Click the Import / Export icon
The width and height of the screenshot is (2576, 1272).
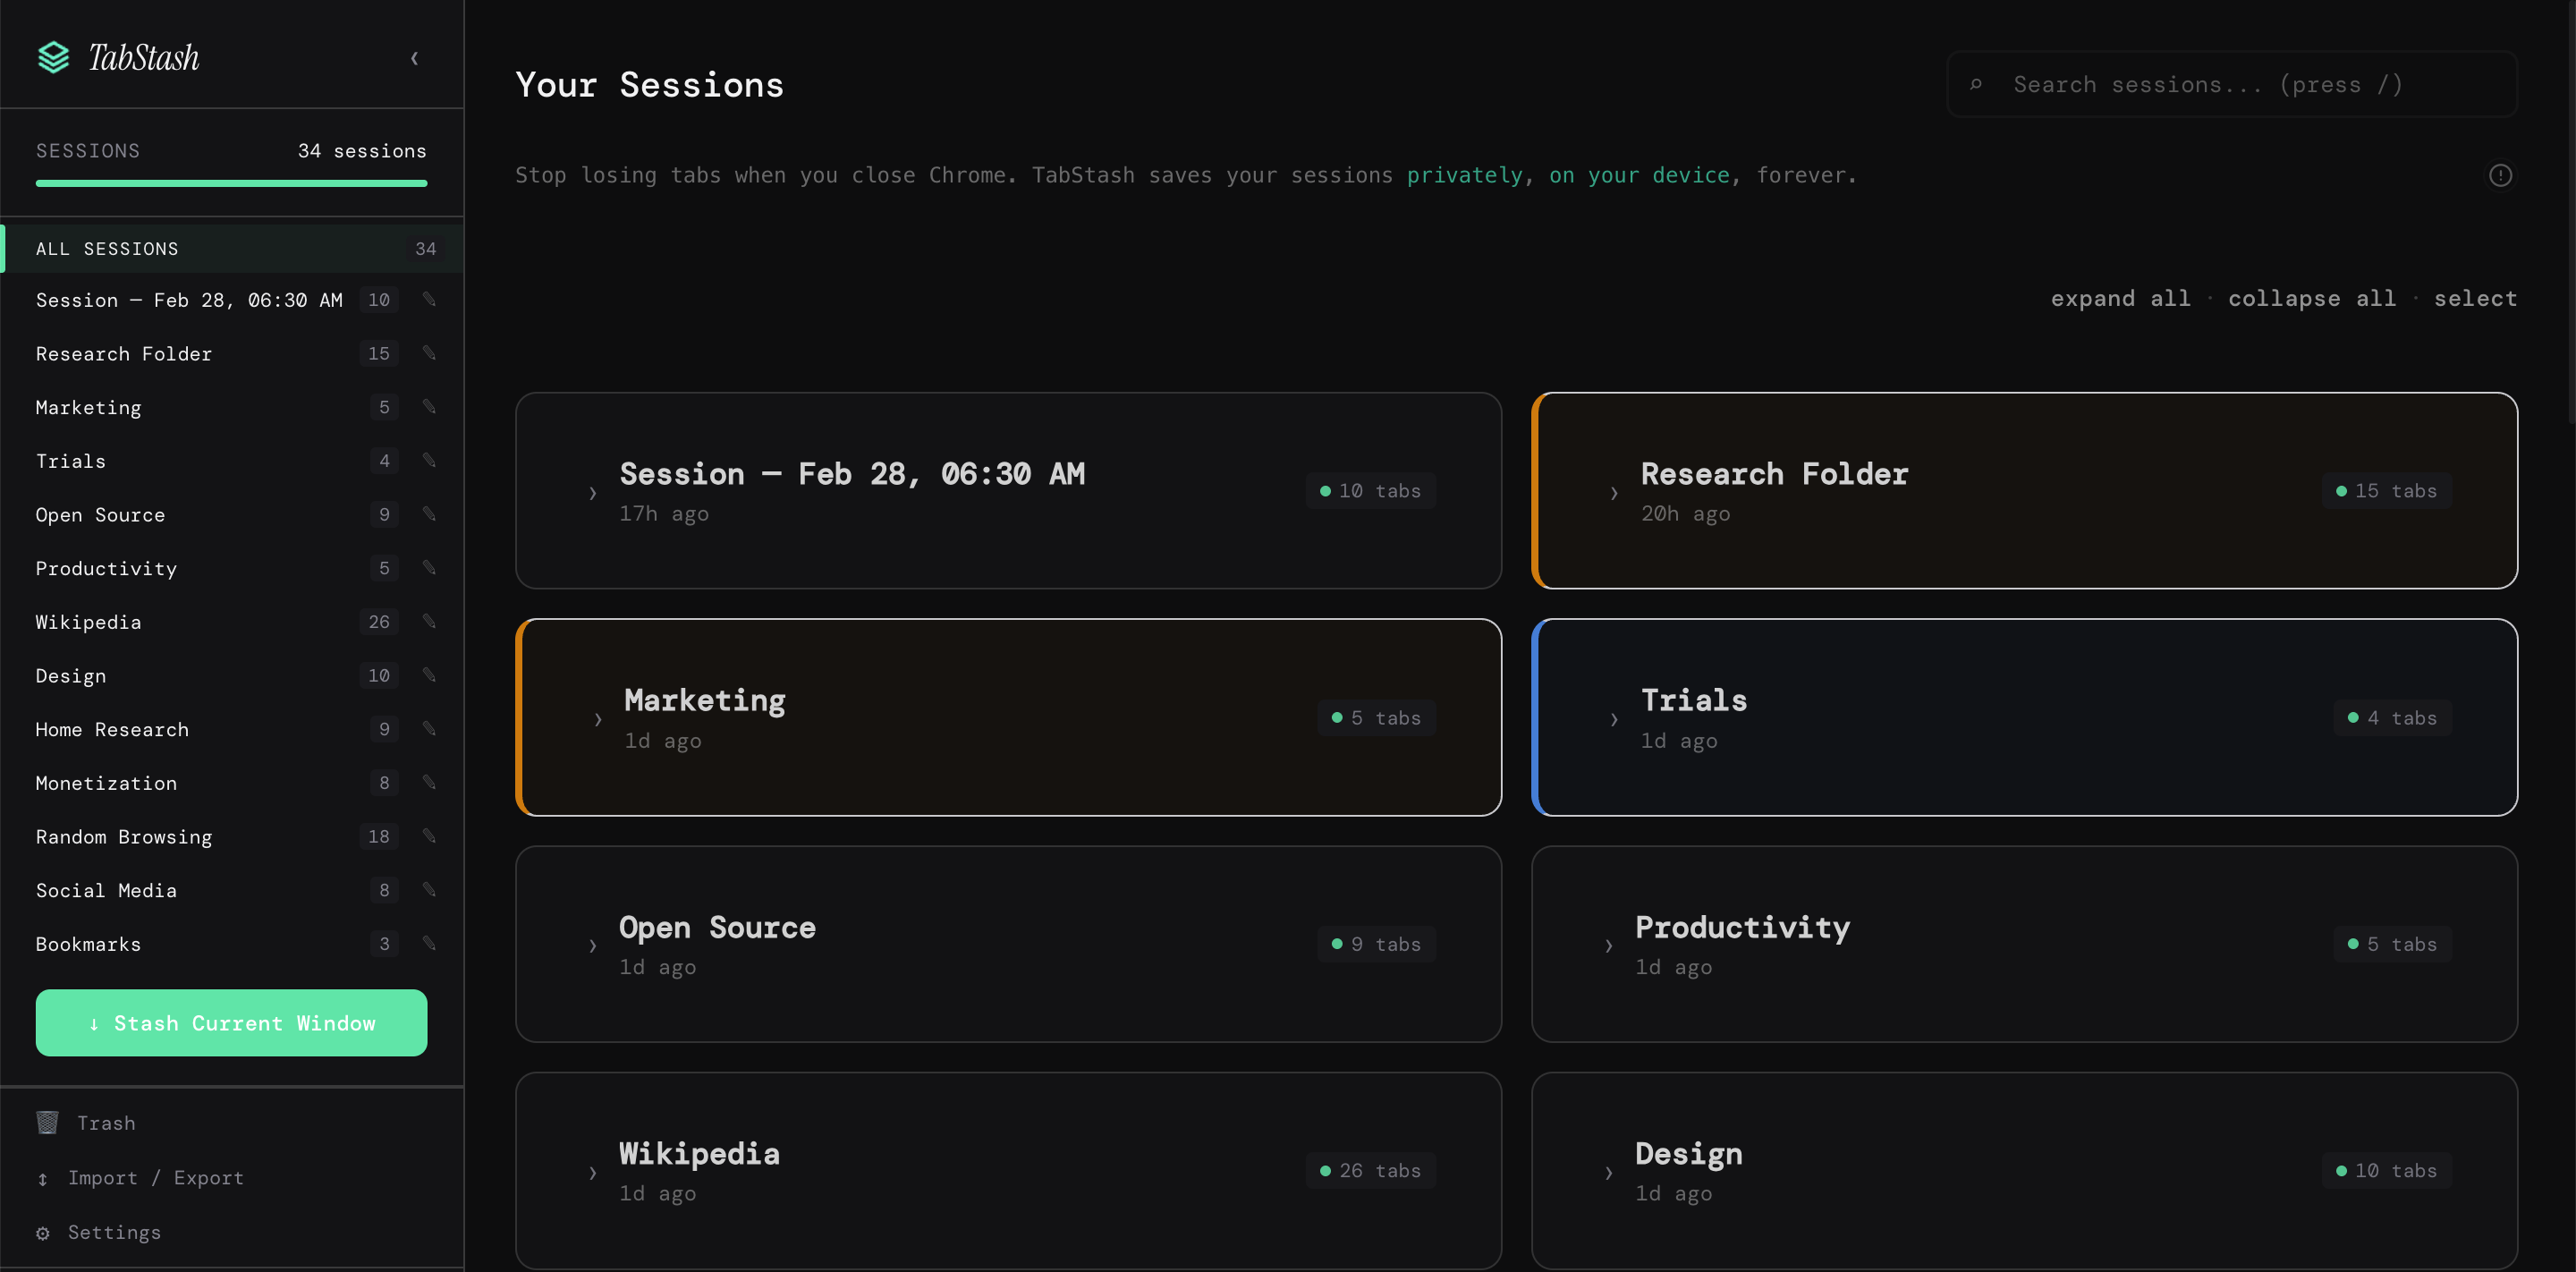click(43, 1178)
